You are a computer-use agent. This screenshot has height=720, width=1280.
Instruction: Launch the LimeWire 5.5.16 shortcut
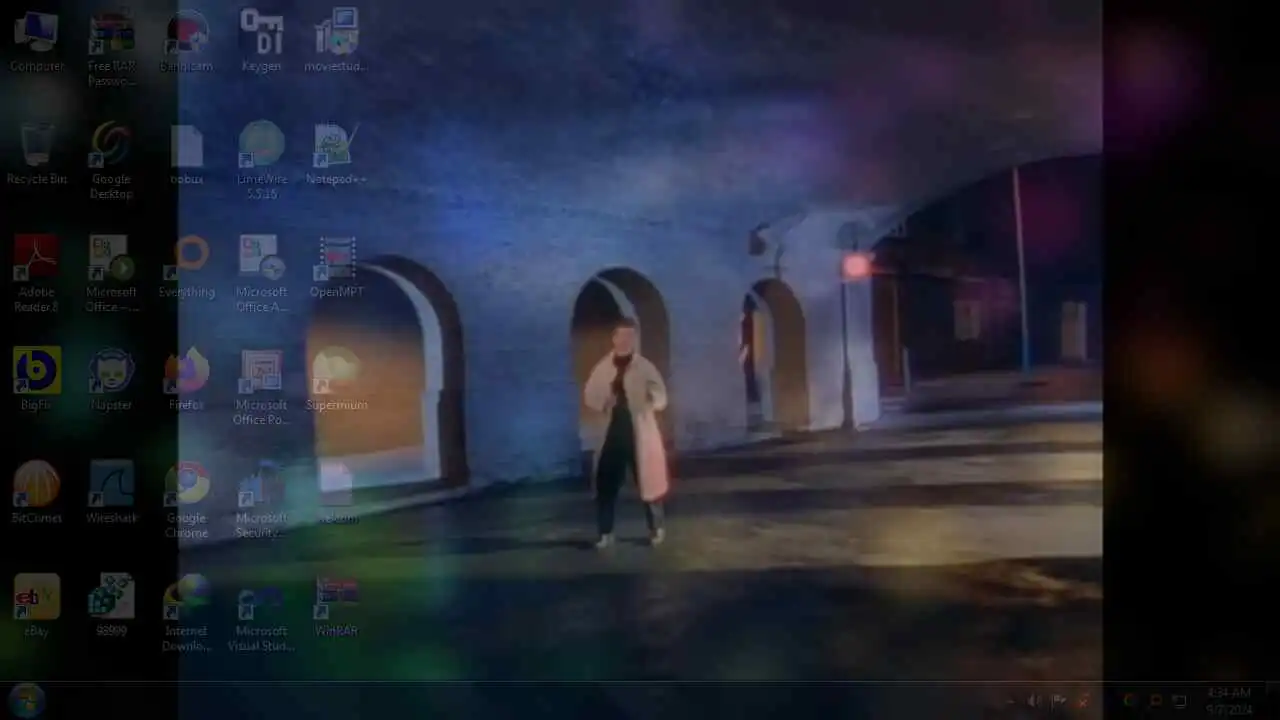point(261,162)
